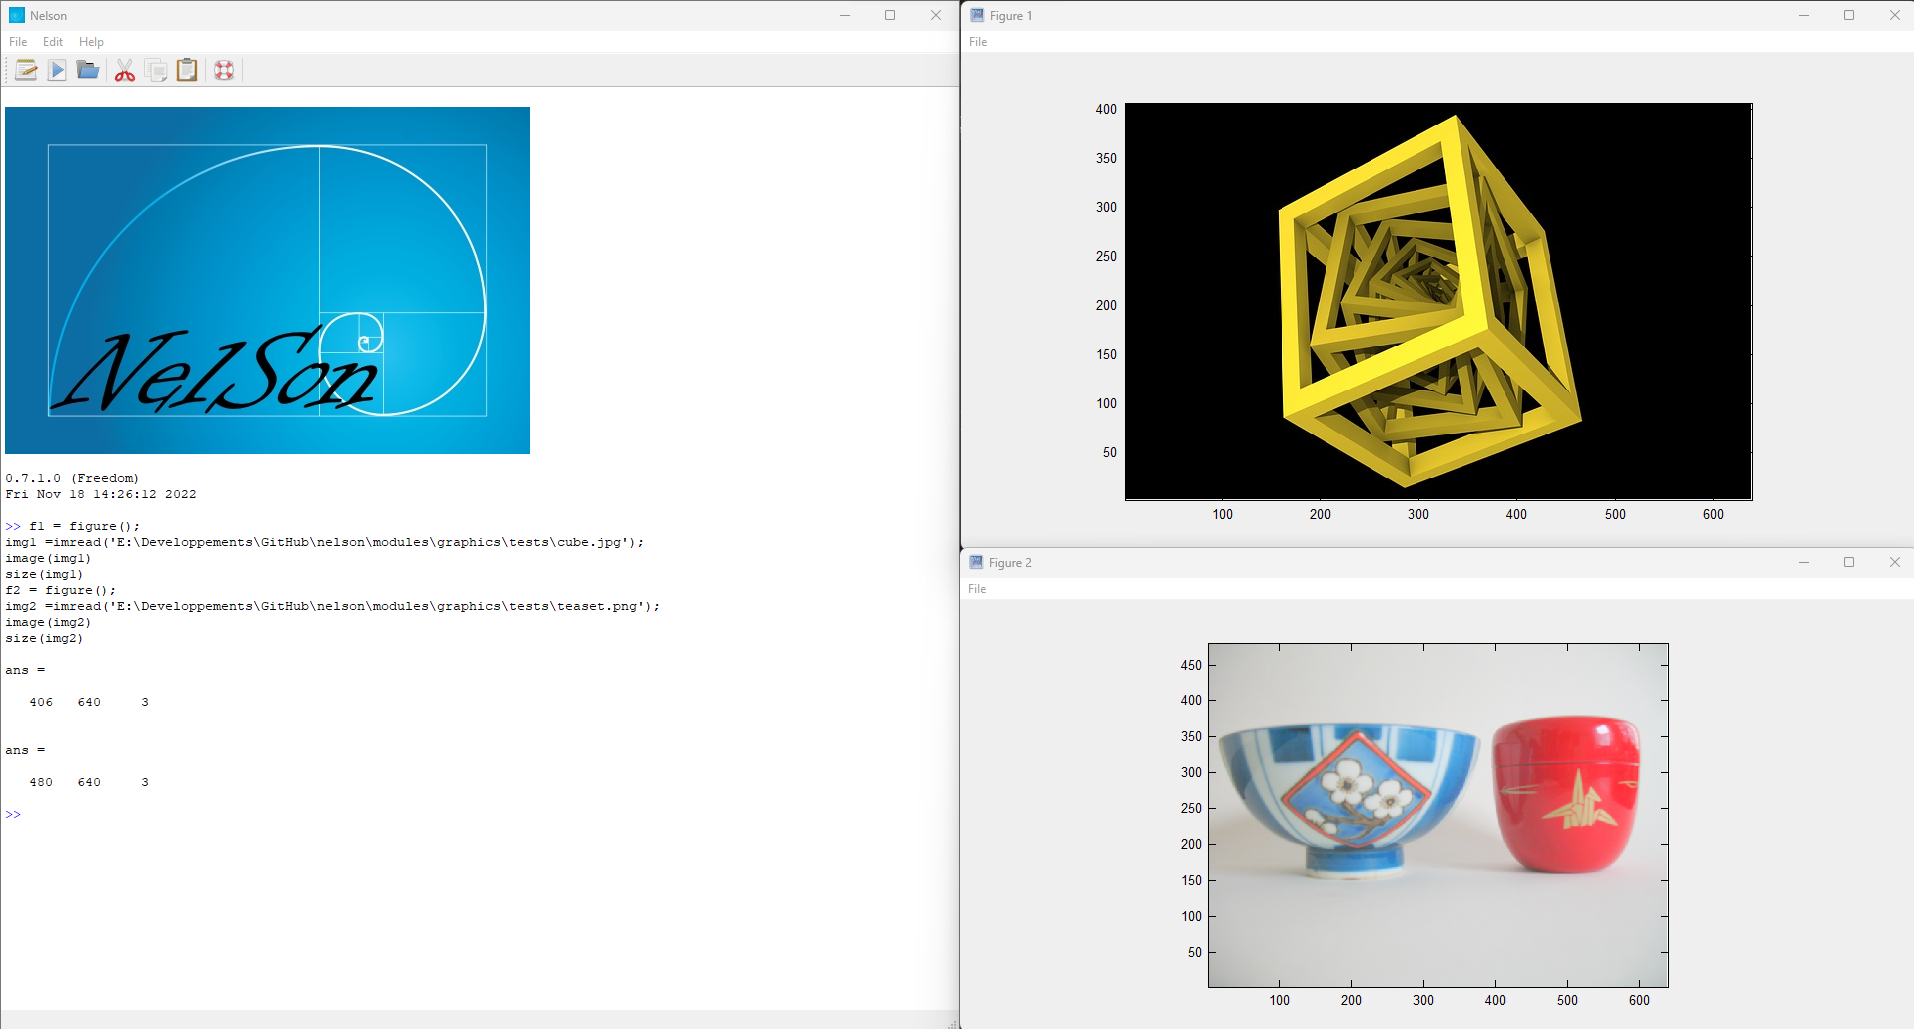Click the yellow cube image in Figure 1
The height and width of the screenshot is (1029, 1914).
click(x=1429, y=302)
